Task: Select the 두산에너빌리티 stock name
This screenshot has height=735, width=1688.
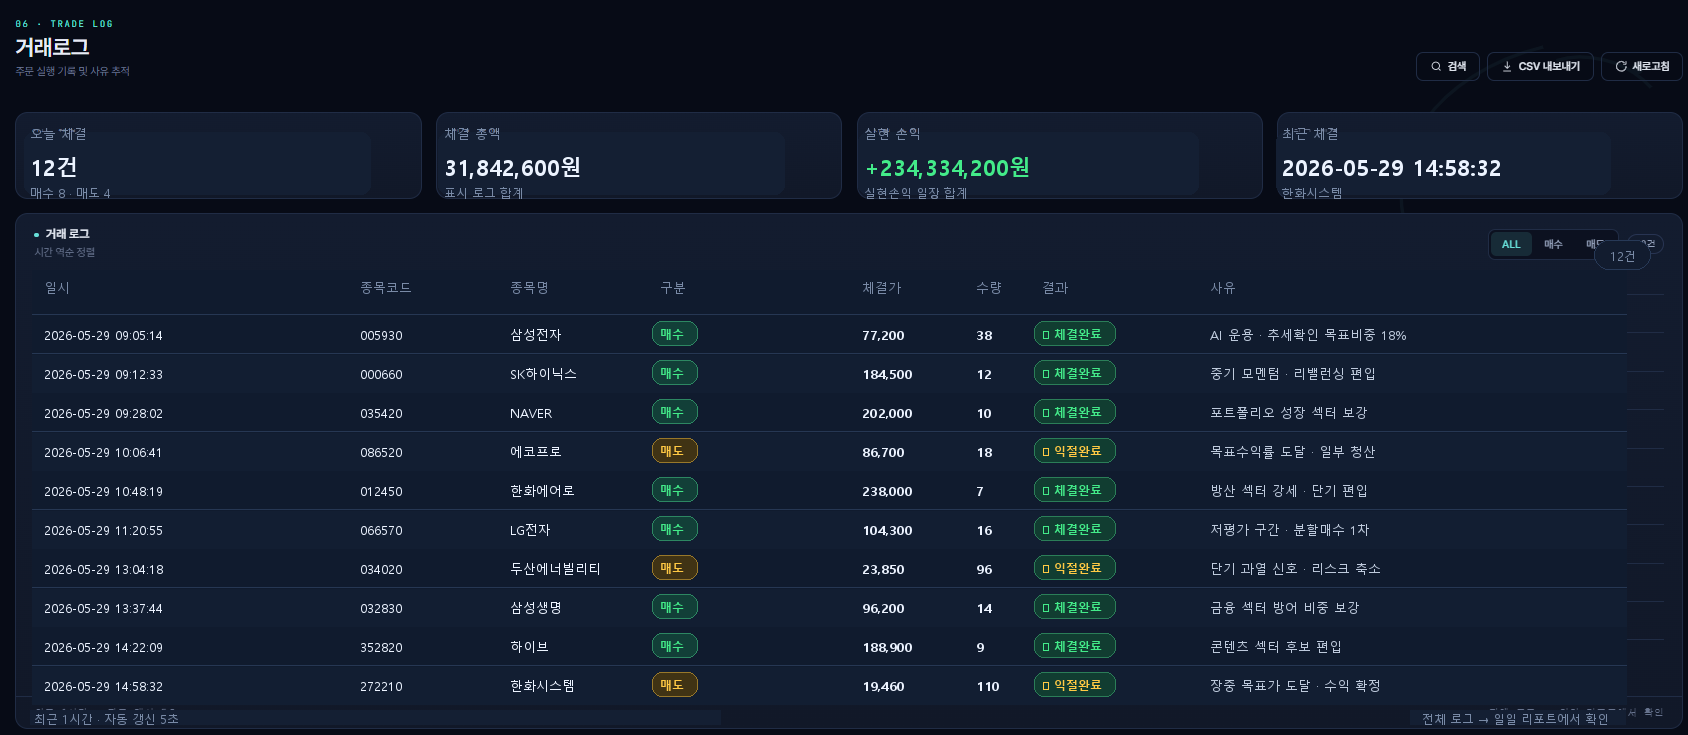Action: tap(555, 569)
